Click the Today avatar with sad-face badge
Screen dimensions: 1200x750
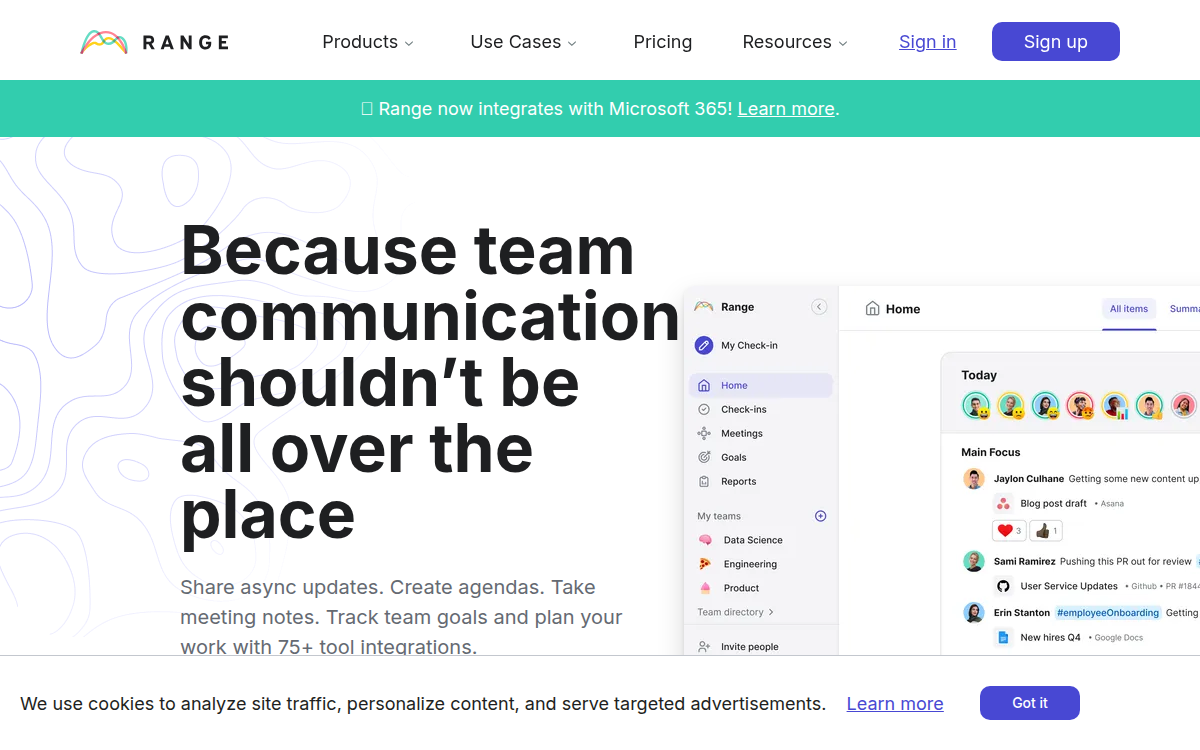point(1012,405)
